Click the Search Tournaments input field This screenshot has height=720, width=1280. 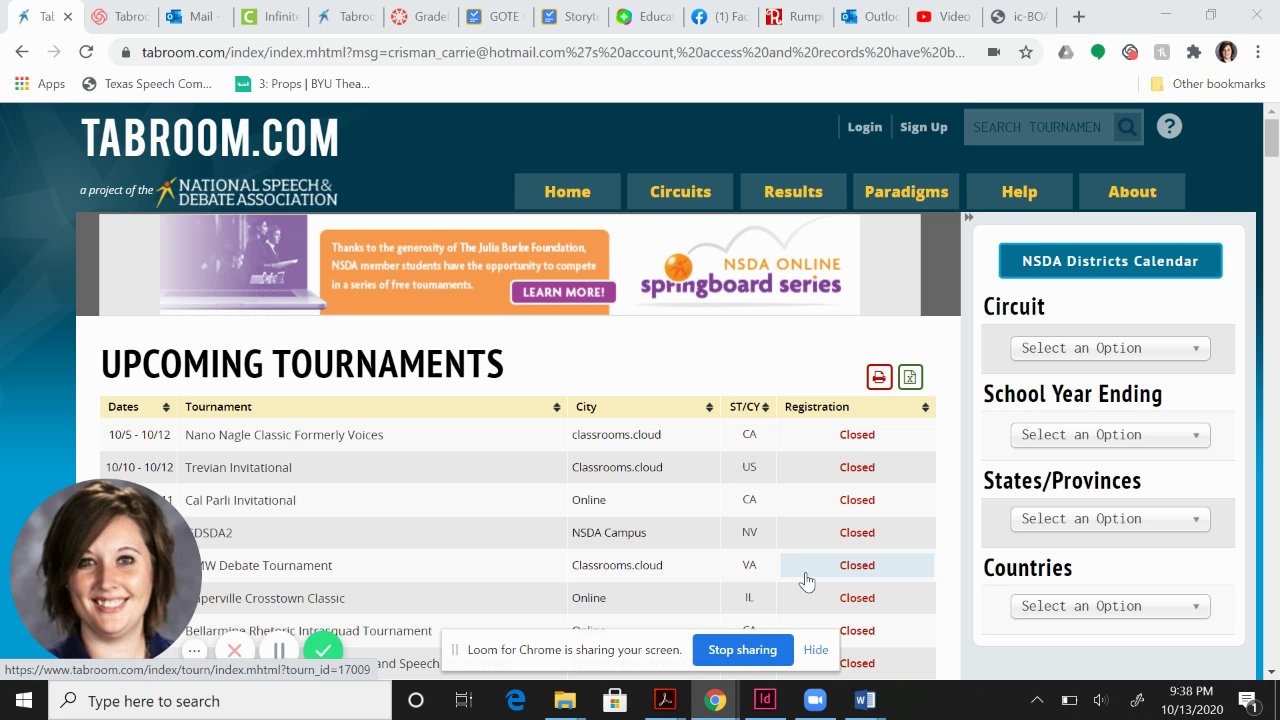tap(1037, 127)
